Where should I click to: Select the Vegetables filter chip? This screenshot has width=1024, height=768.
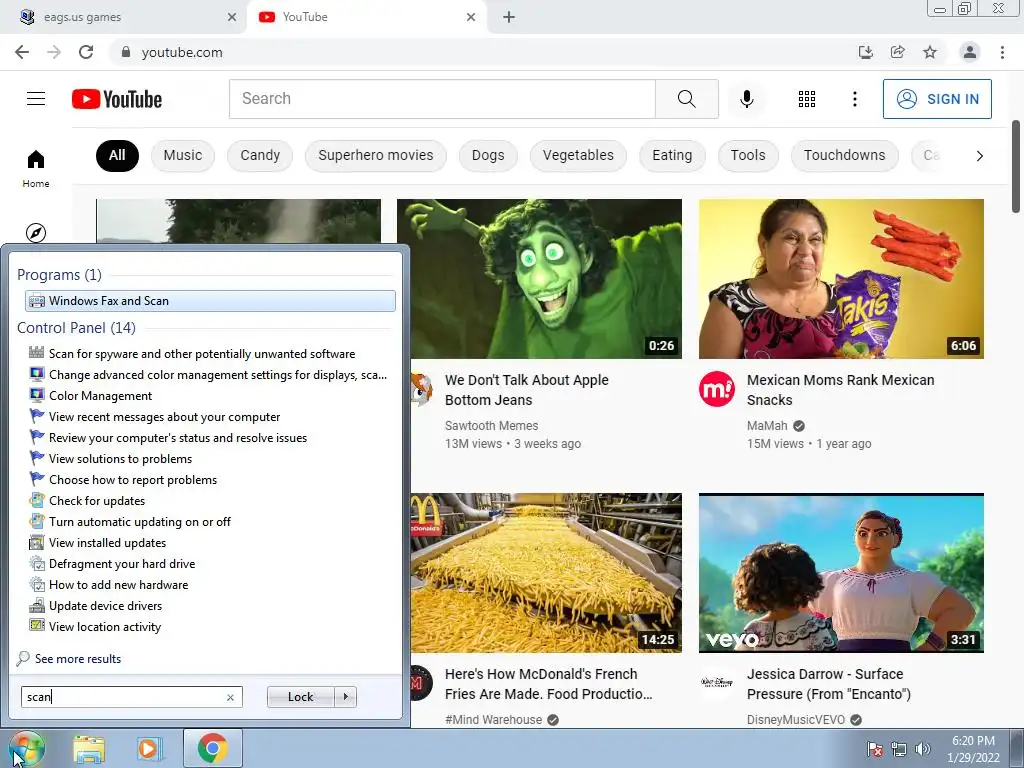pyautogui.click(x=578, y=155)
